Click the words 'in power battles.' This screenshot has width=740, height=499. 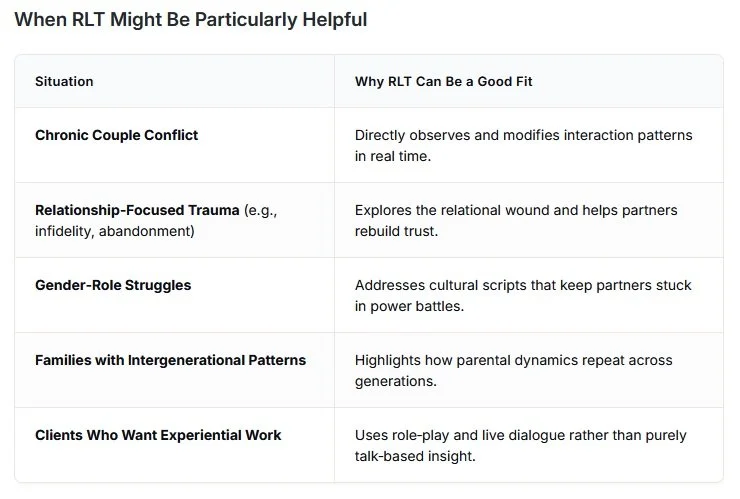tap(407, 306)
